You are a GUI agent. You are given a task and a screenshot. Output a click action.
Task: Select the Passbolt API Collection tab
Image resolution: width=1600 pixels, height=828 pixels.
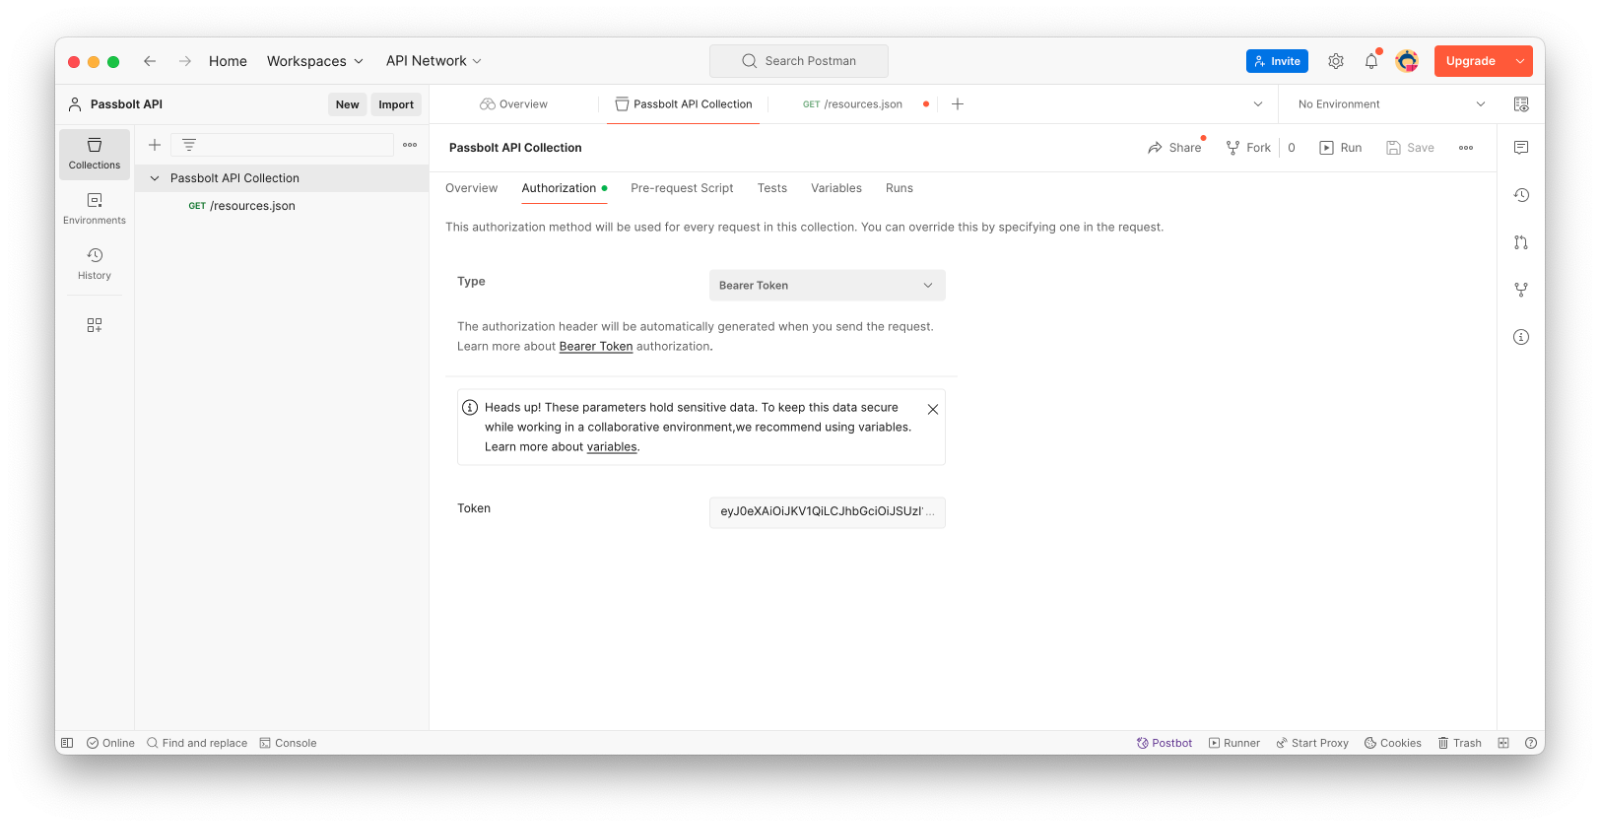(684, 104)
